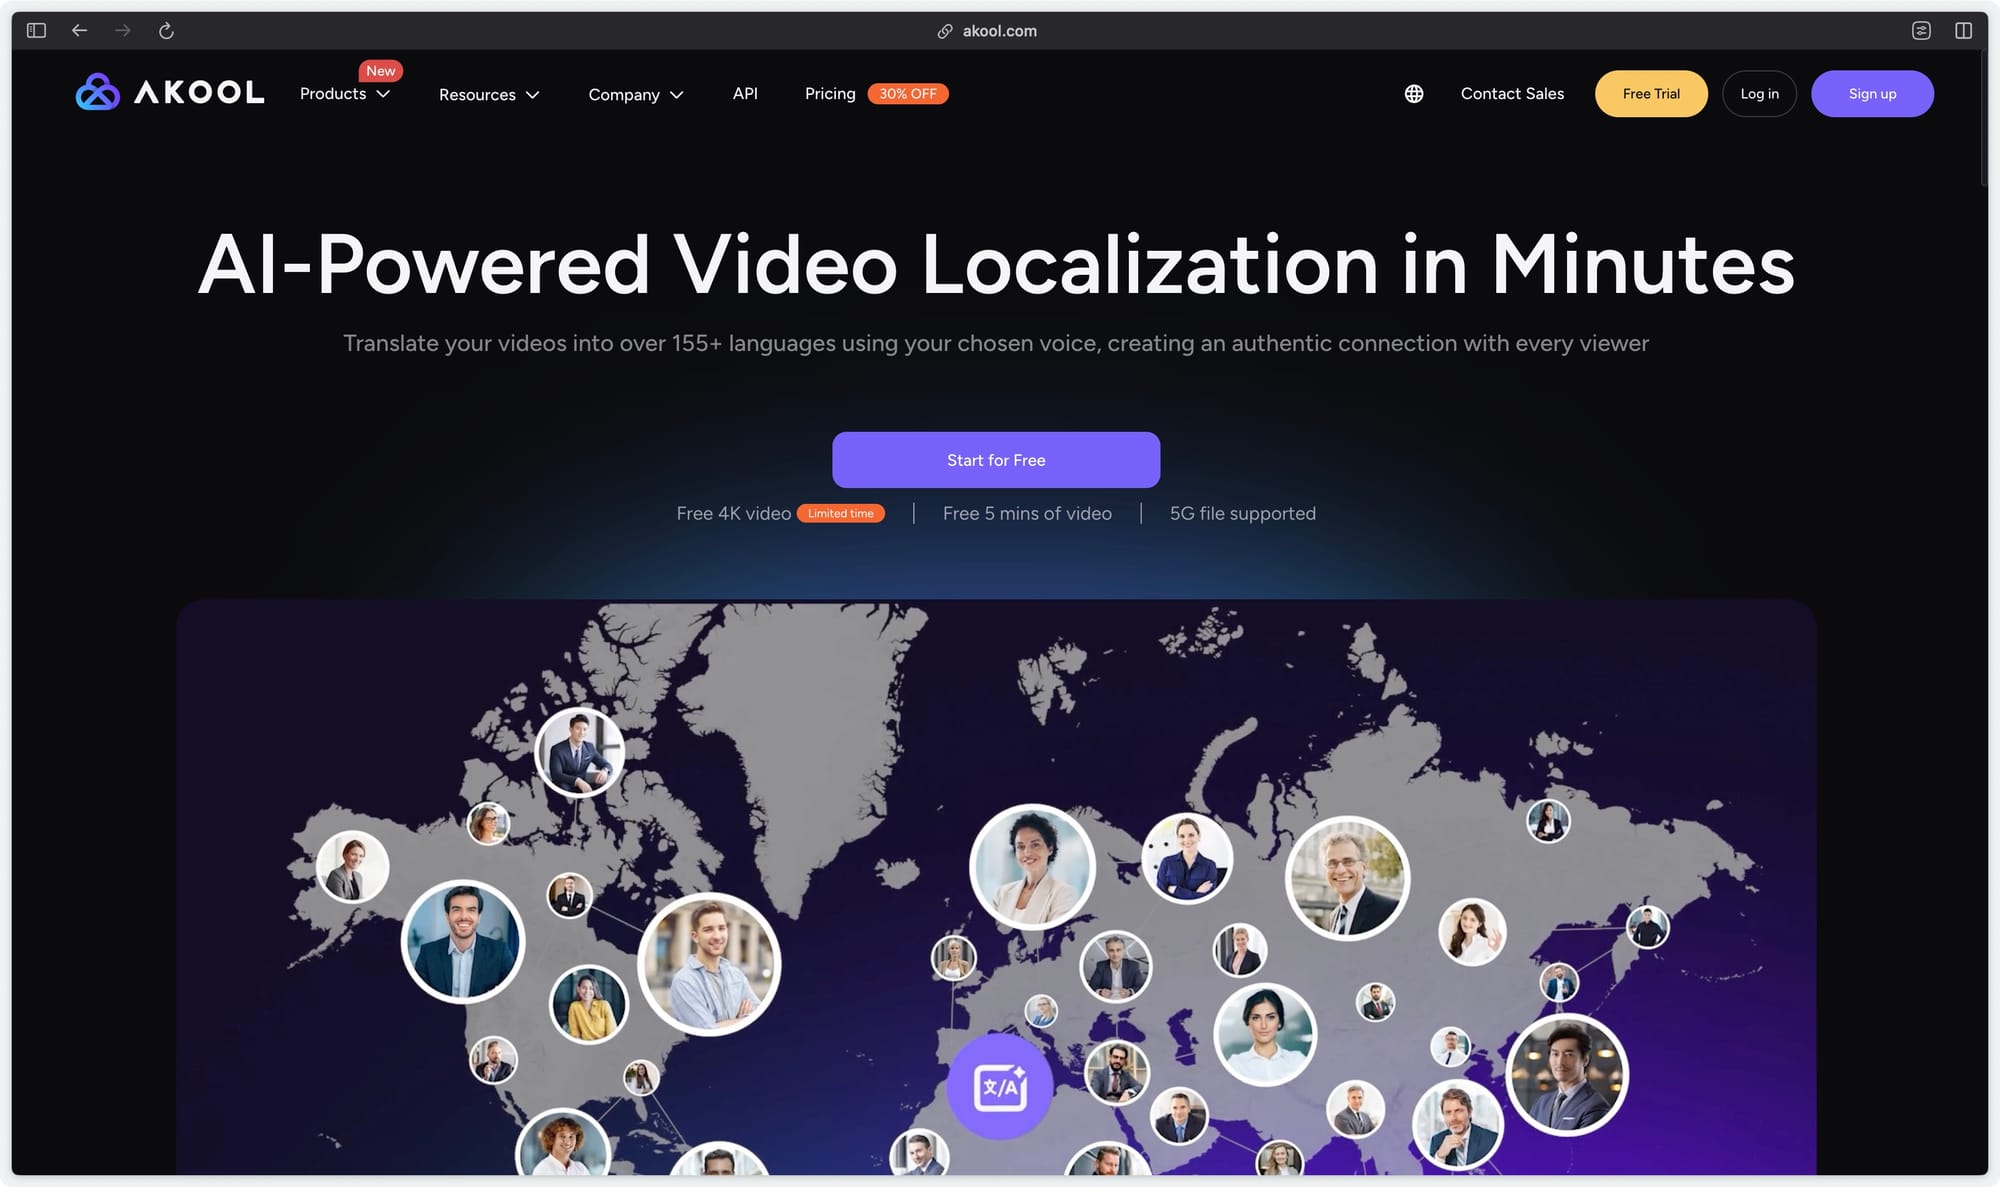Reload the page with the refresh icon
Screen dimensions: 2000x1187
click(167, 31)
